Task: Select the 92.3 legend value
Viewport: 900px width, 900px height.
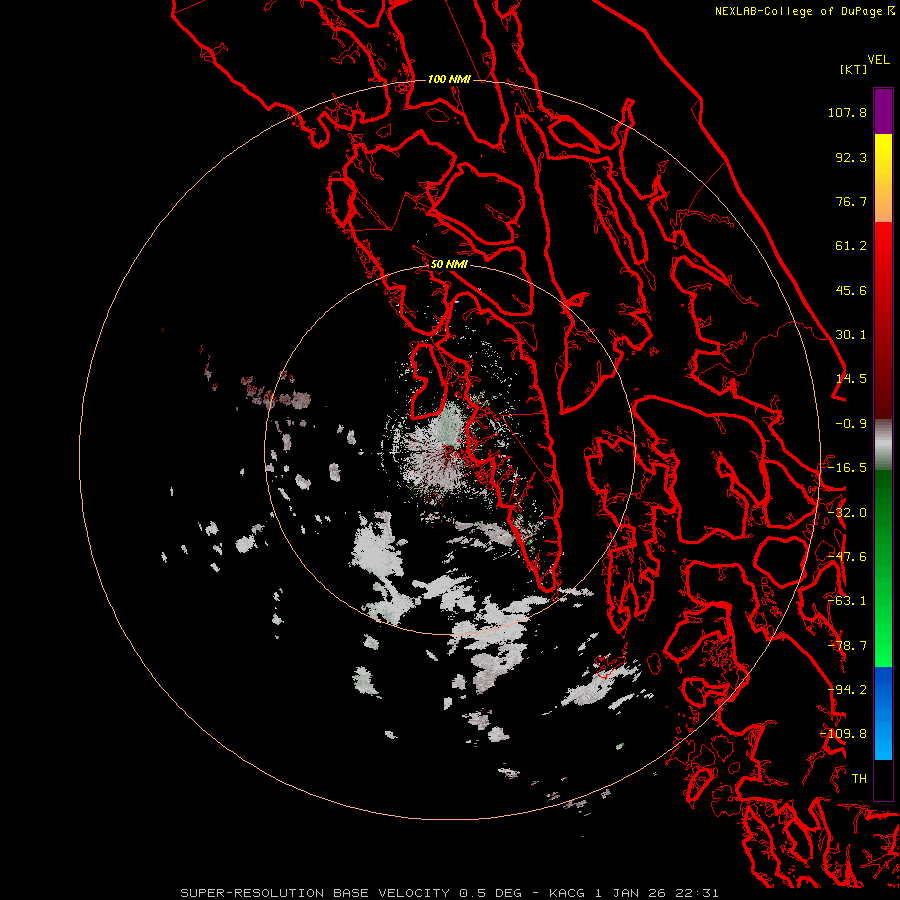Action: coord(851,157)
